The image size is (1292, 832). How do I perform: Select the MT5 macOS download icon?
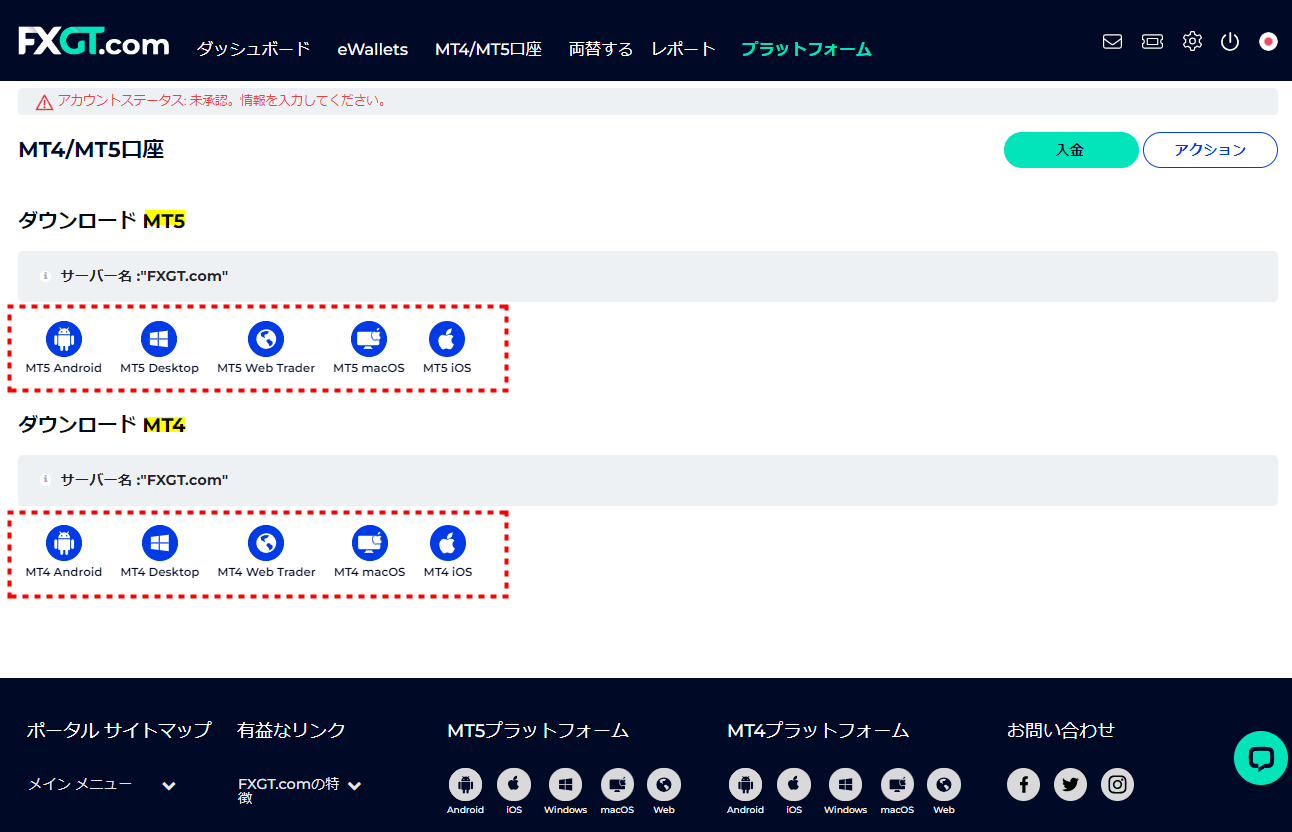369,339
